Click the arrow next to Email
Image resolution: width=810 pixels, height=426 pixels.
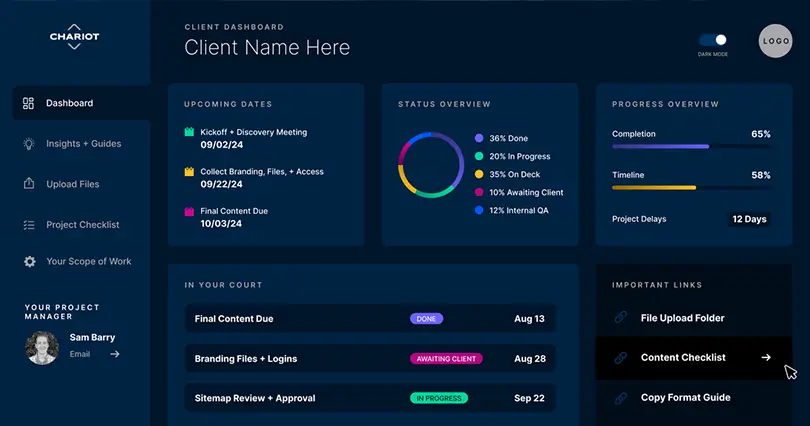115,354
